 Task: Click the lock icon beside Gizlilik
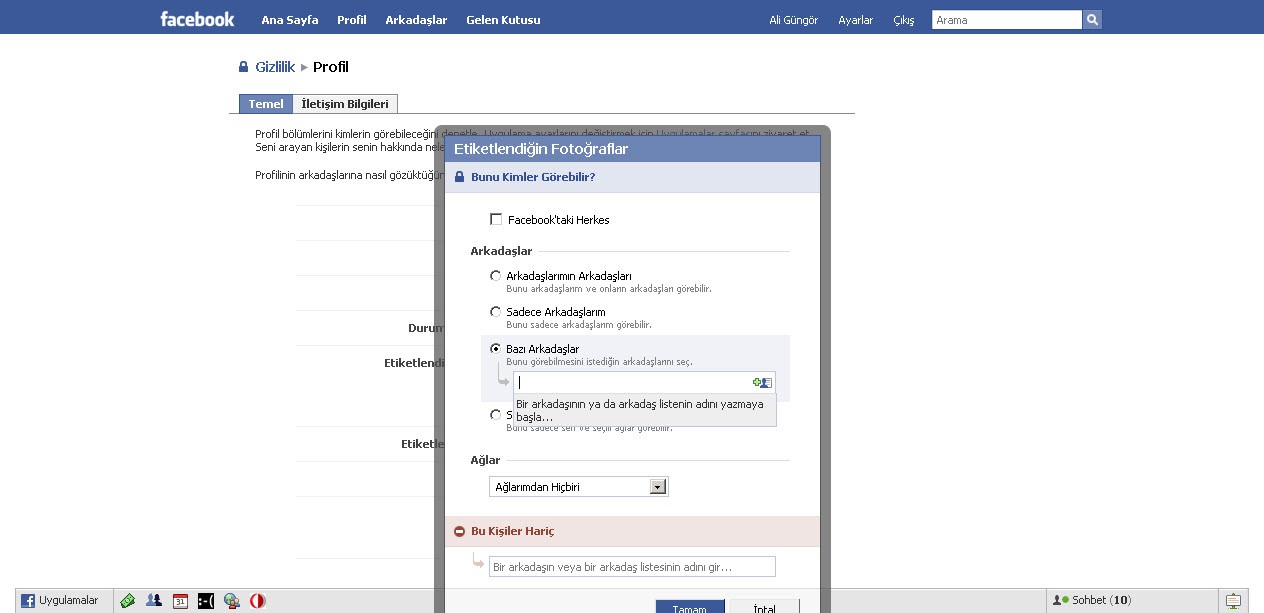243,67
